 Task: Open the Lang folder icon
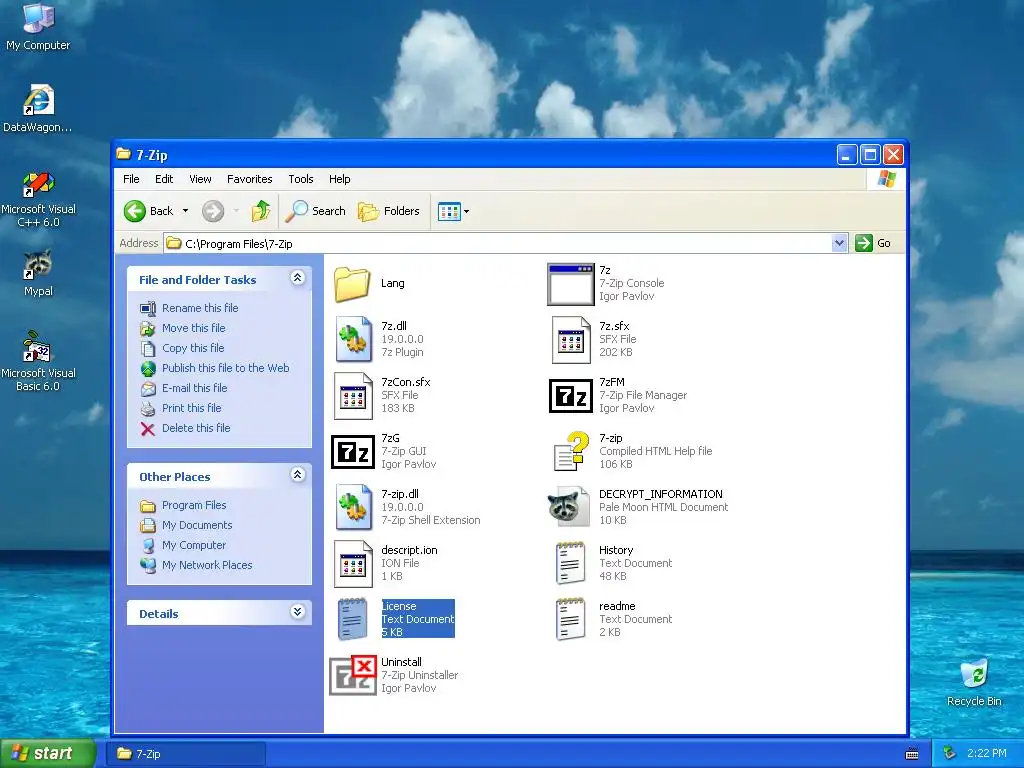point(352,284)
